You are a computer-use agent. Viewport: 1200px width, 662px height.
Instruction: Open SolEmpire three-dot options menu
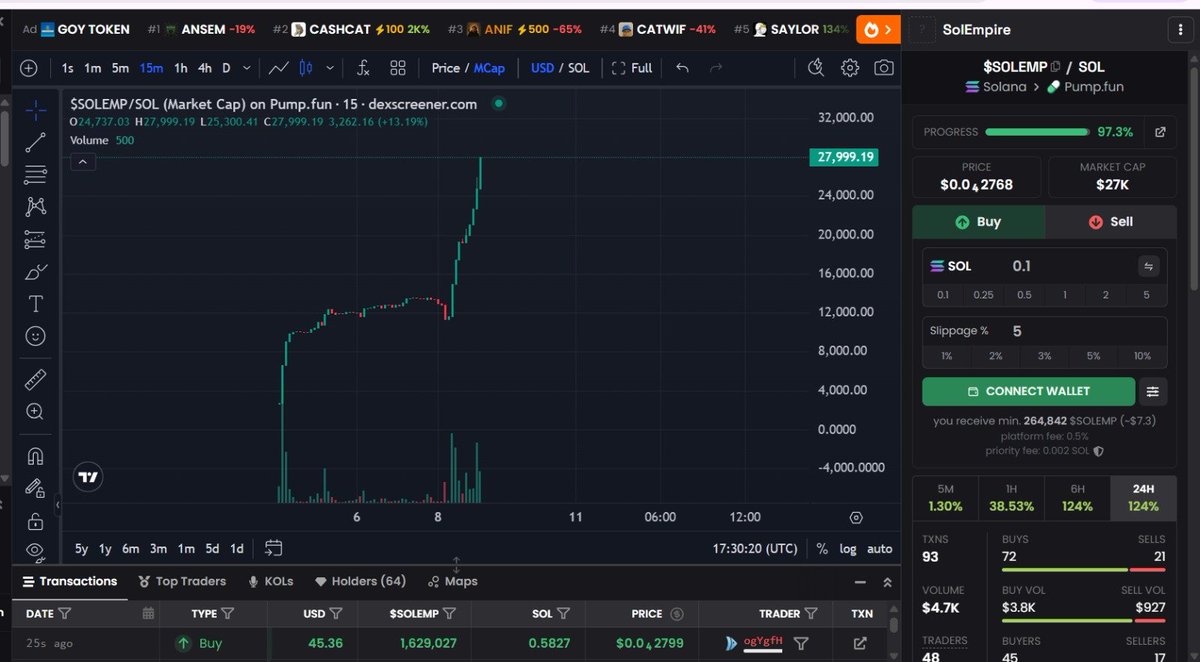pyautogui.click(x=1182, y=30)
